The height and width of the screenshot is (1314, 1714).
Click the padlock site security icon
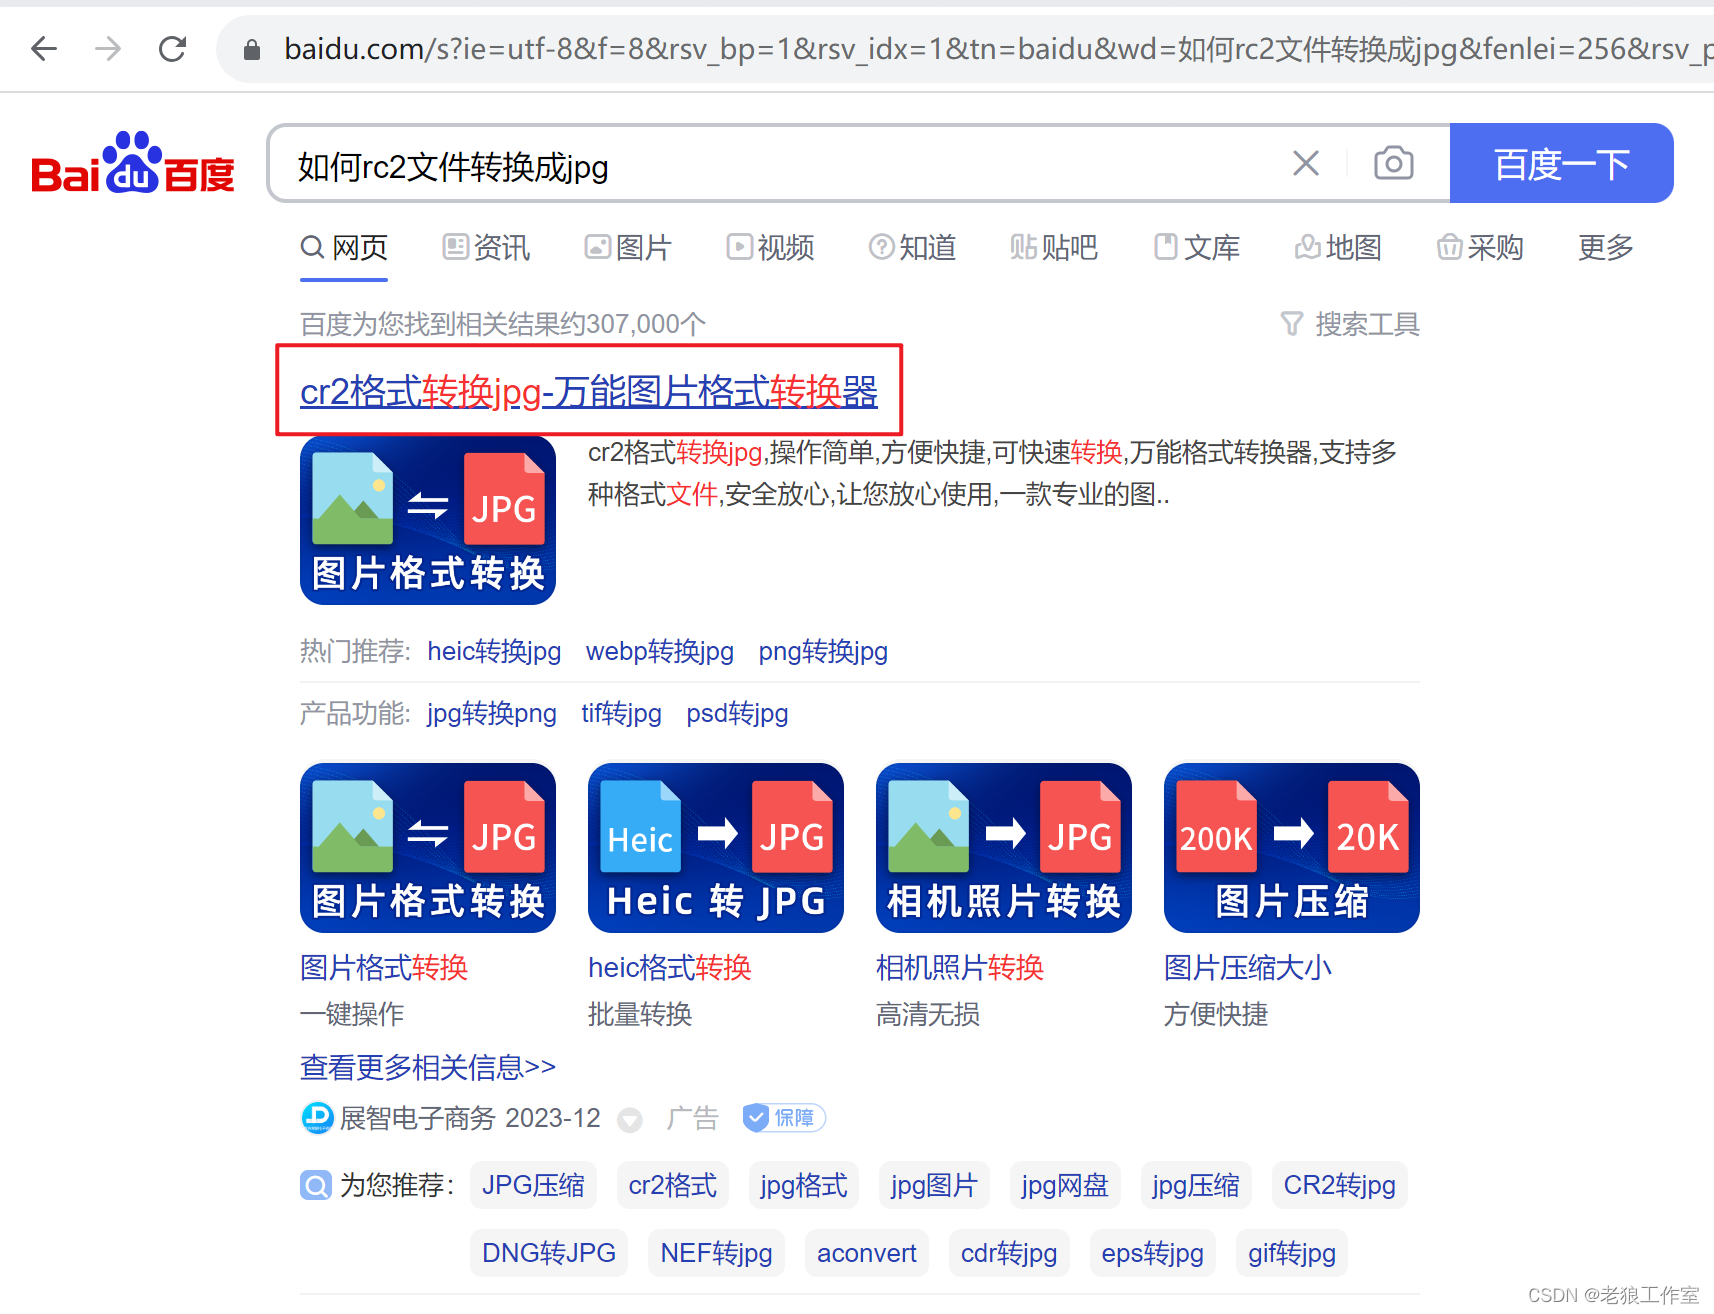(252, 49)
